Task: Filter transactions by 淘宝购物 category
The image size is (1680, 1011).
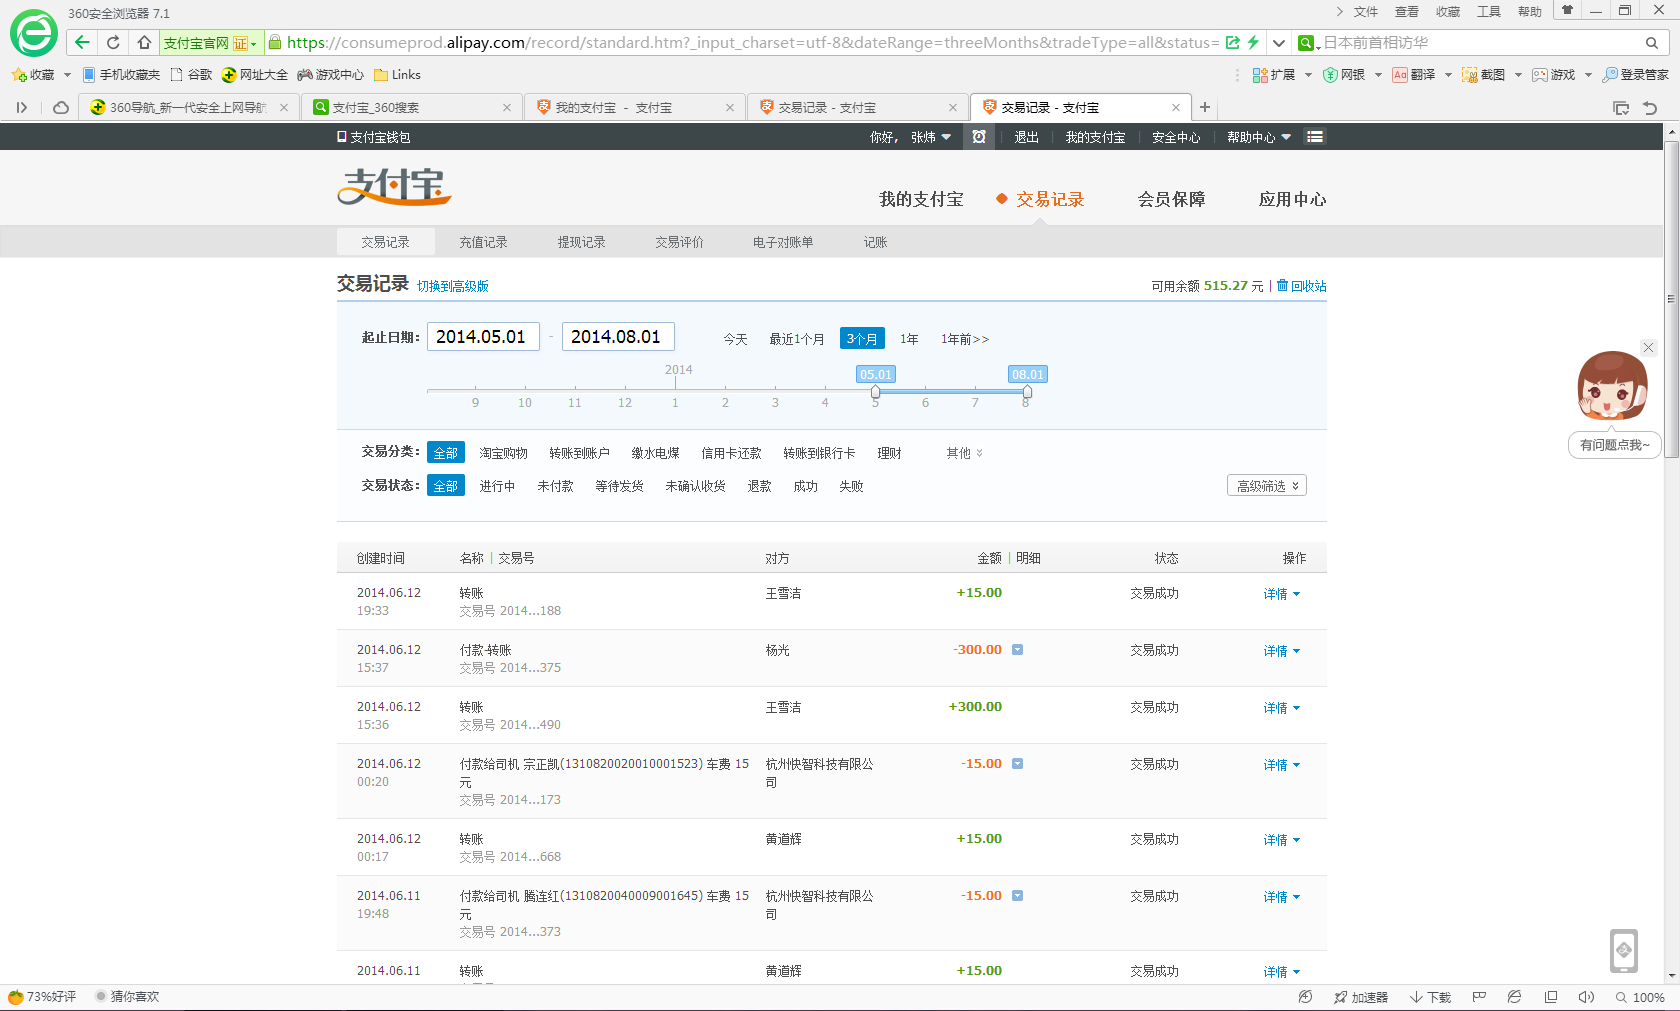Action: click(x=503, y=453)
